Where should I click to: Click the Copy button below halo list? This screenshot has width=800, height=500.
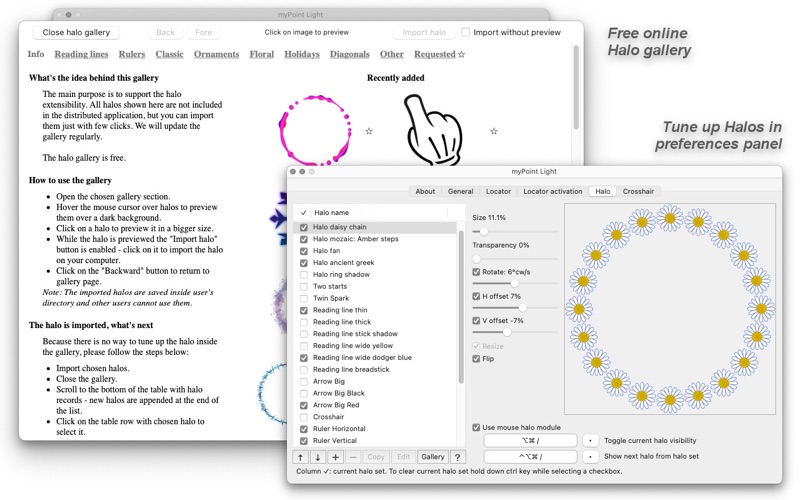coord(376,457)
